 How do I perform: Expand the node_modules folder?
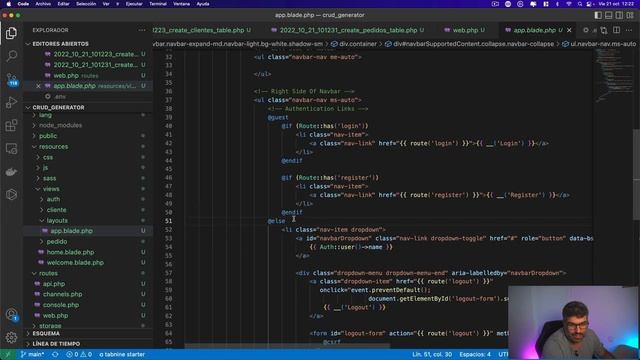click(60, 125)
